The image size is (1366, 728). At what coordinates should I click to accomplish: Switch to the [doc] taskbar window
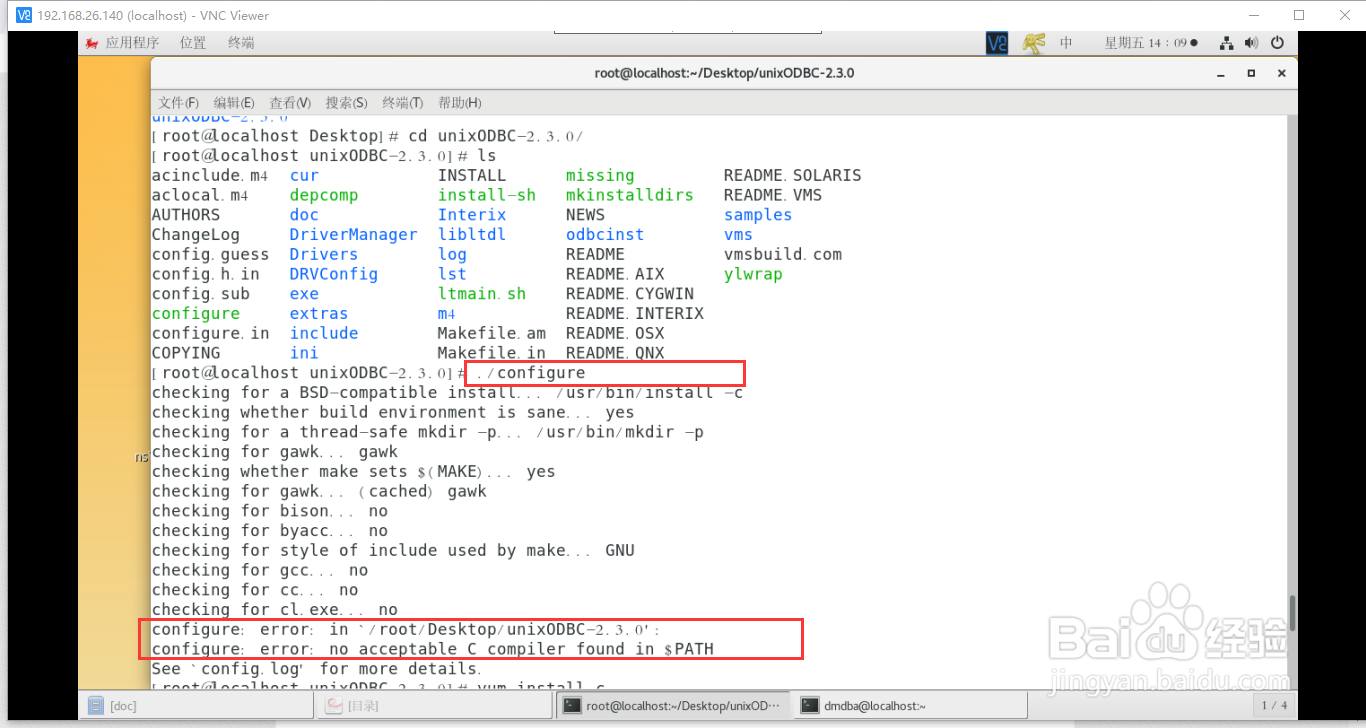196,705
